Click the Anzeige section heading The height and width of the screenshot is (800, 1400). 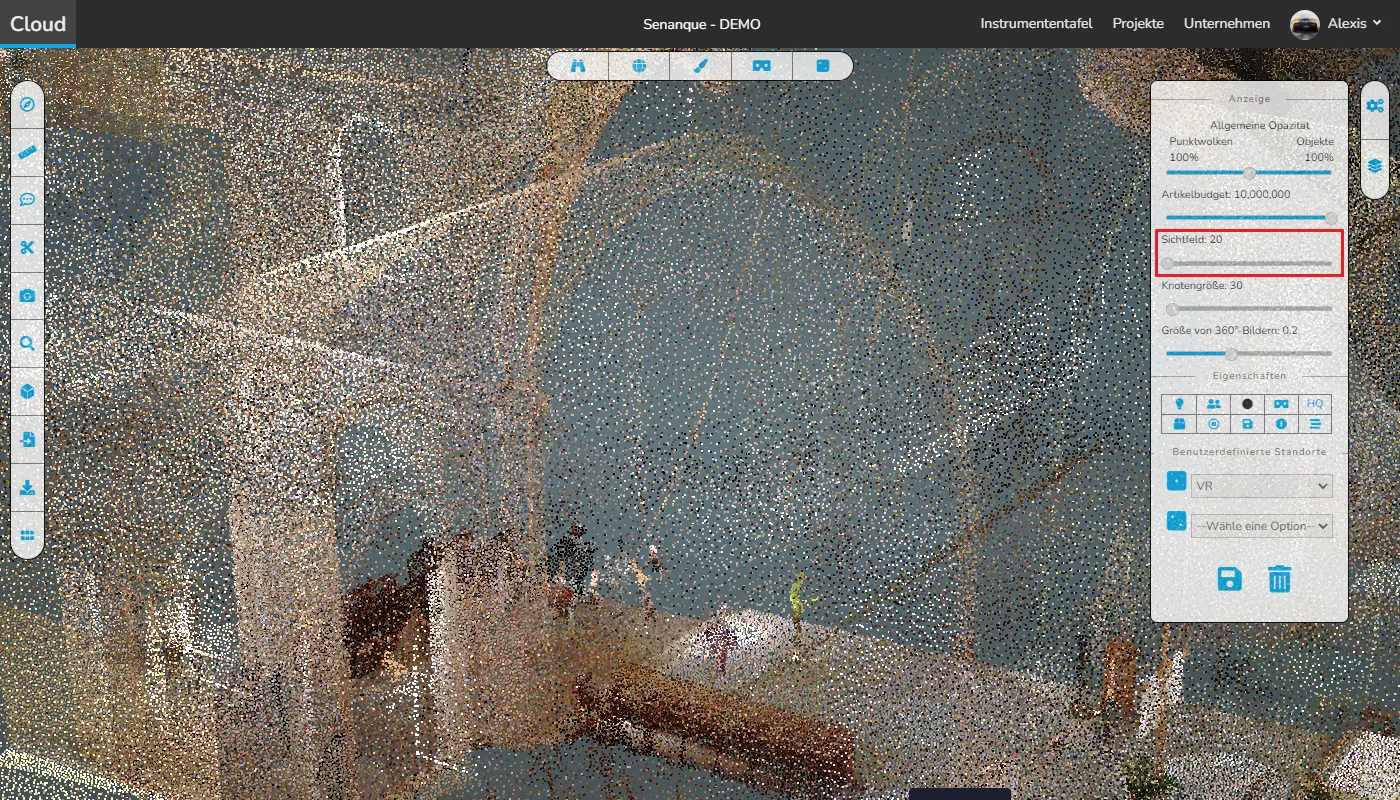pos(1250,99)
